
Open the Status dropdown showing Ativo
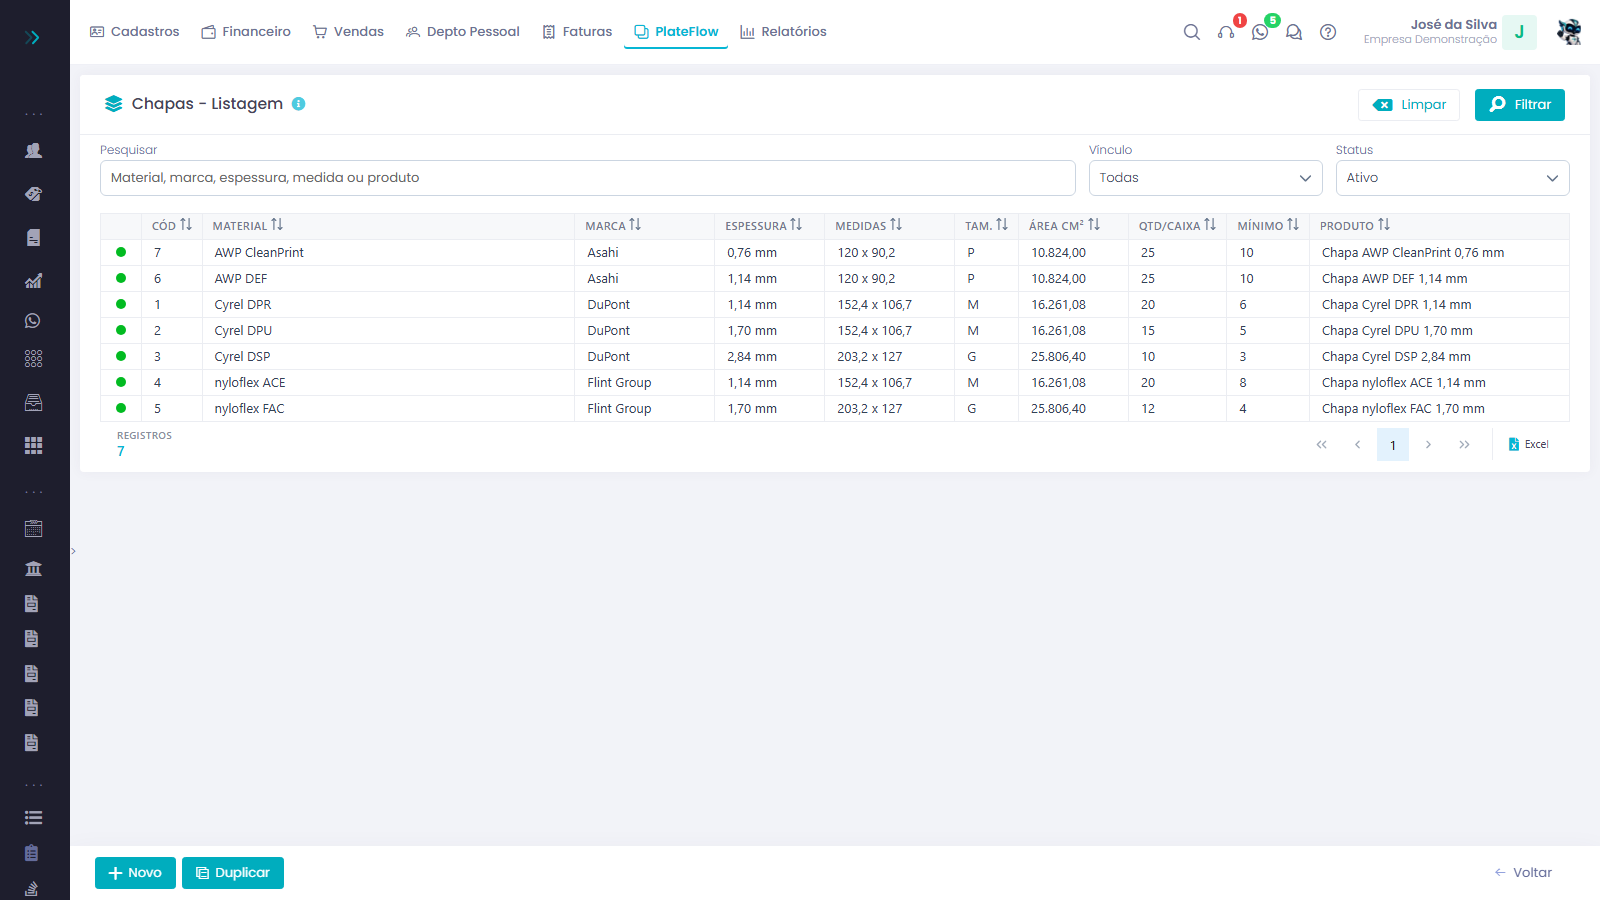(1452, 178)
